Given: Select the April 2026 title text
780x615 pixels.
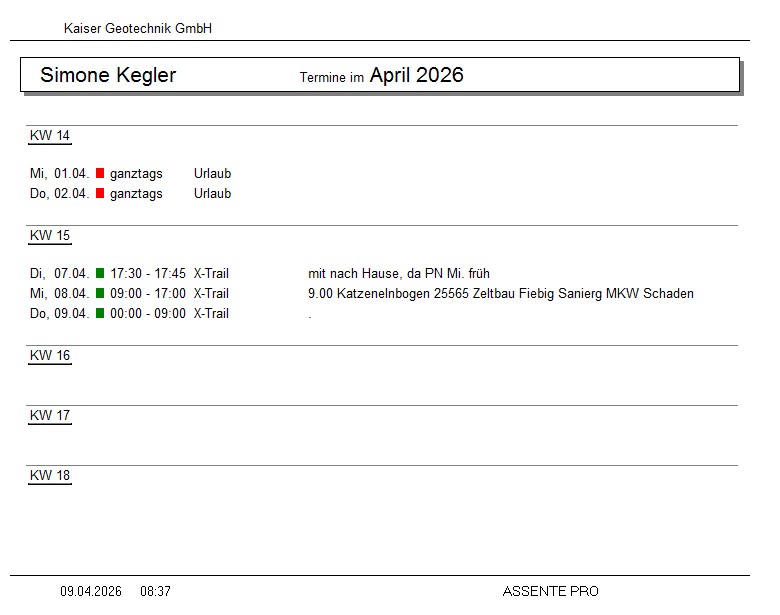Looking at the screenshot, I should (x=416, y=76).
